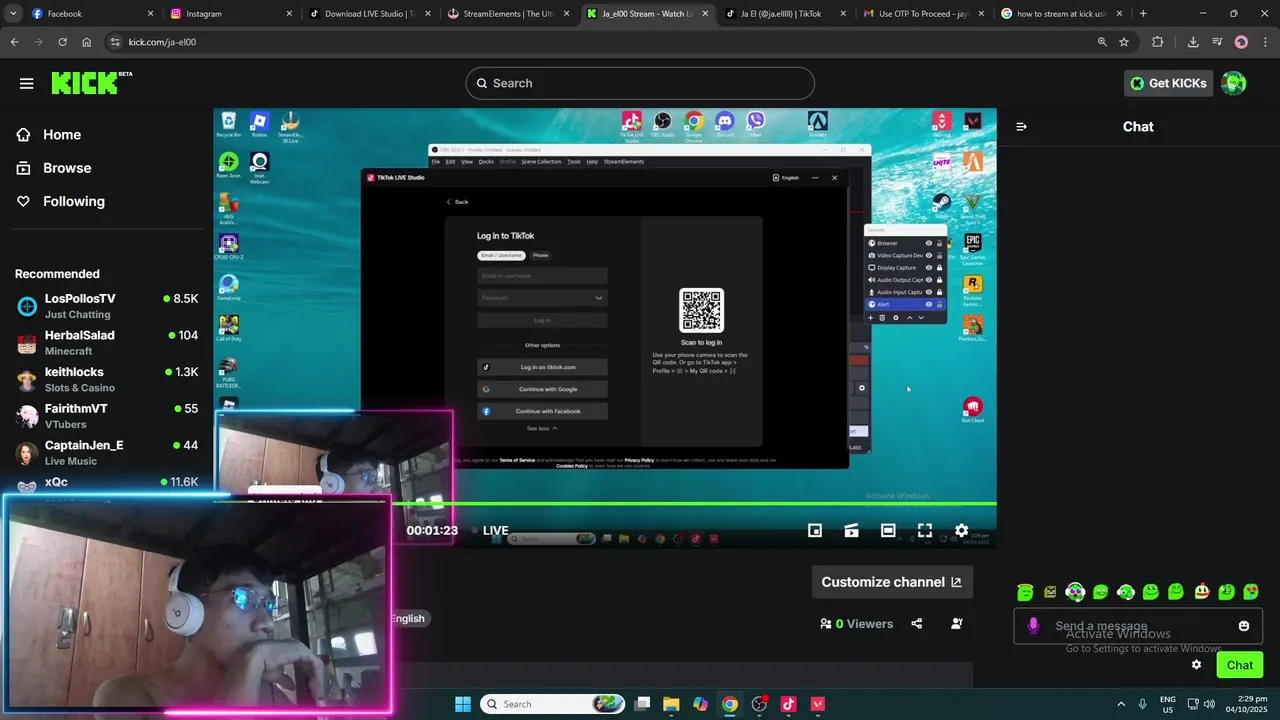Insert the yellow red-hat emote

coord(1201,592)
